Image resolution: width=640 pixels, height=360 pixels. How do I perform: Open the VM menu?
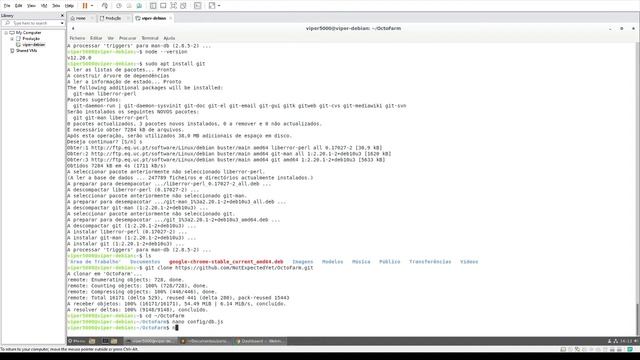(44, 6)
